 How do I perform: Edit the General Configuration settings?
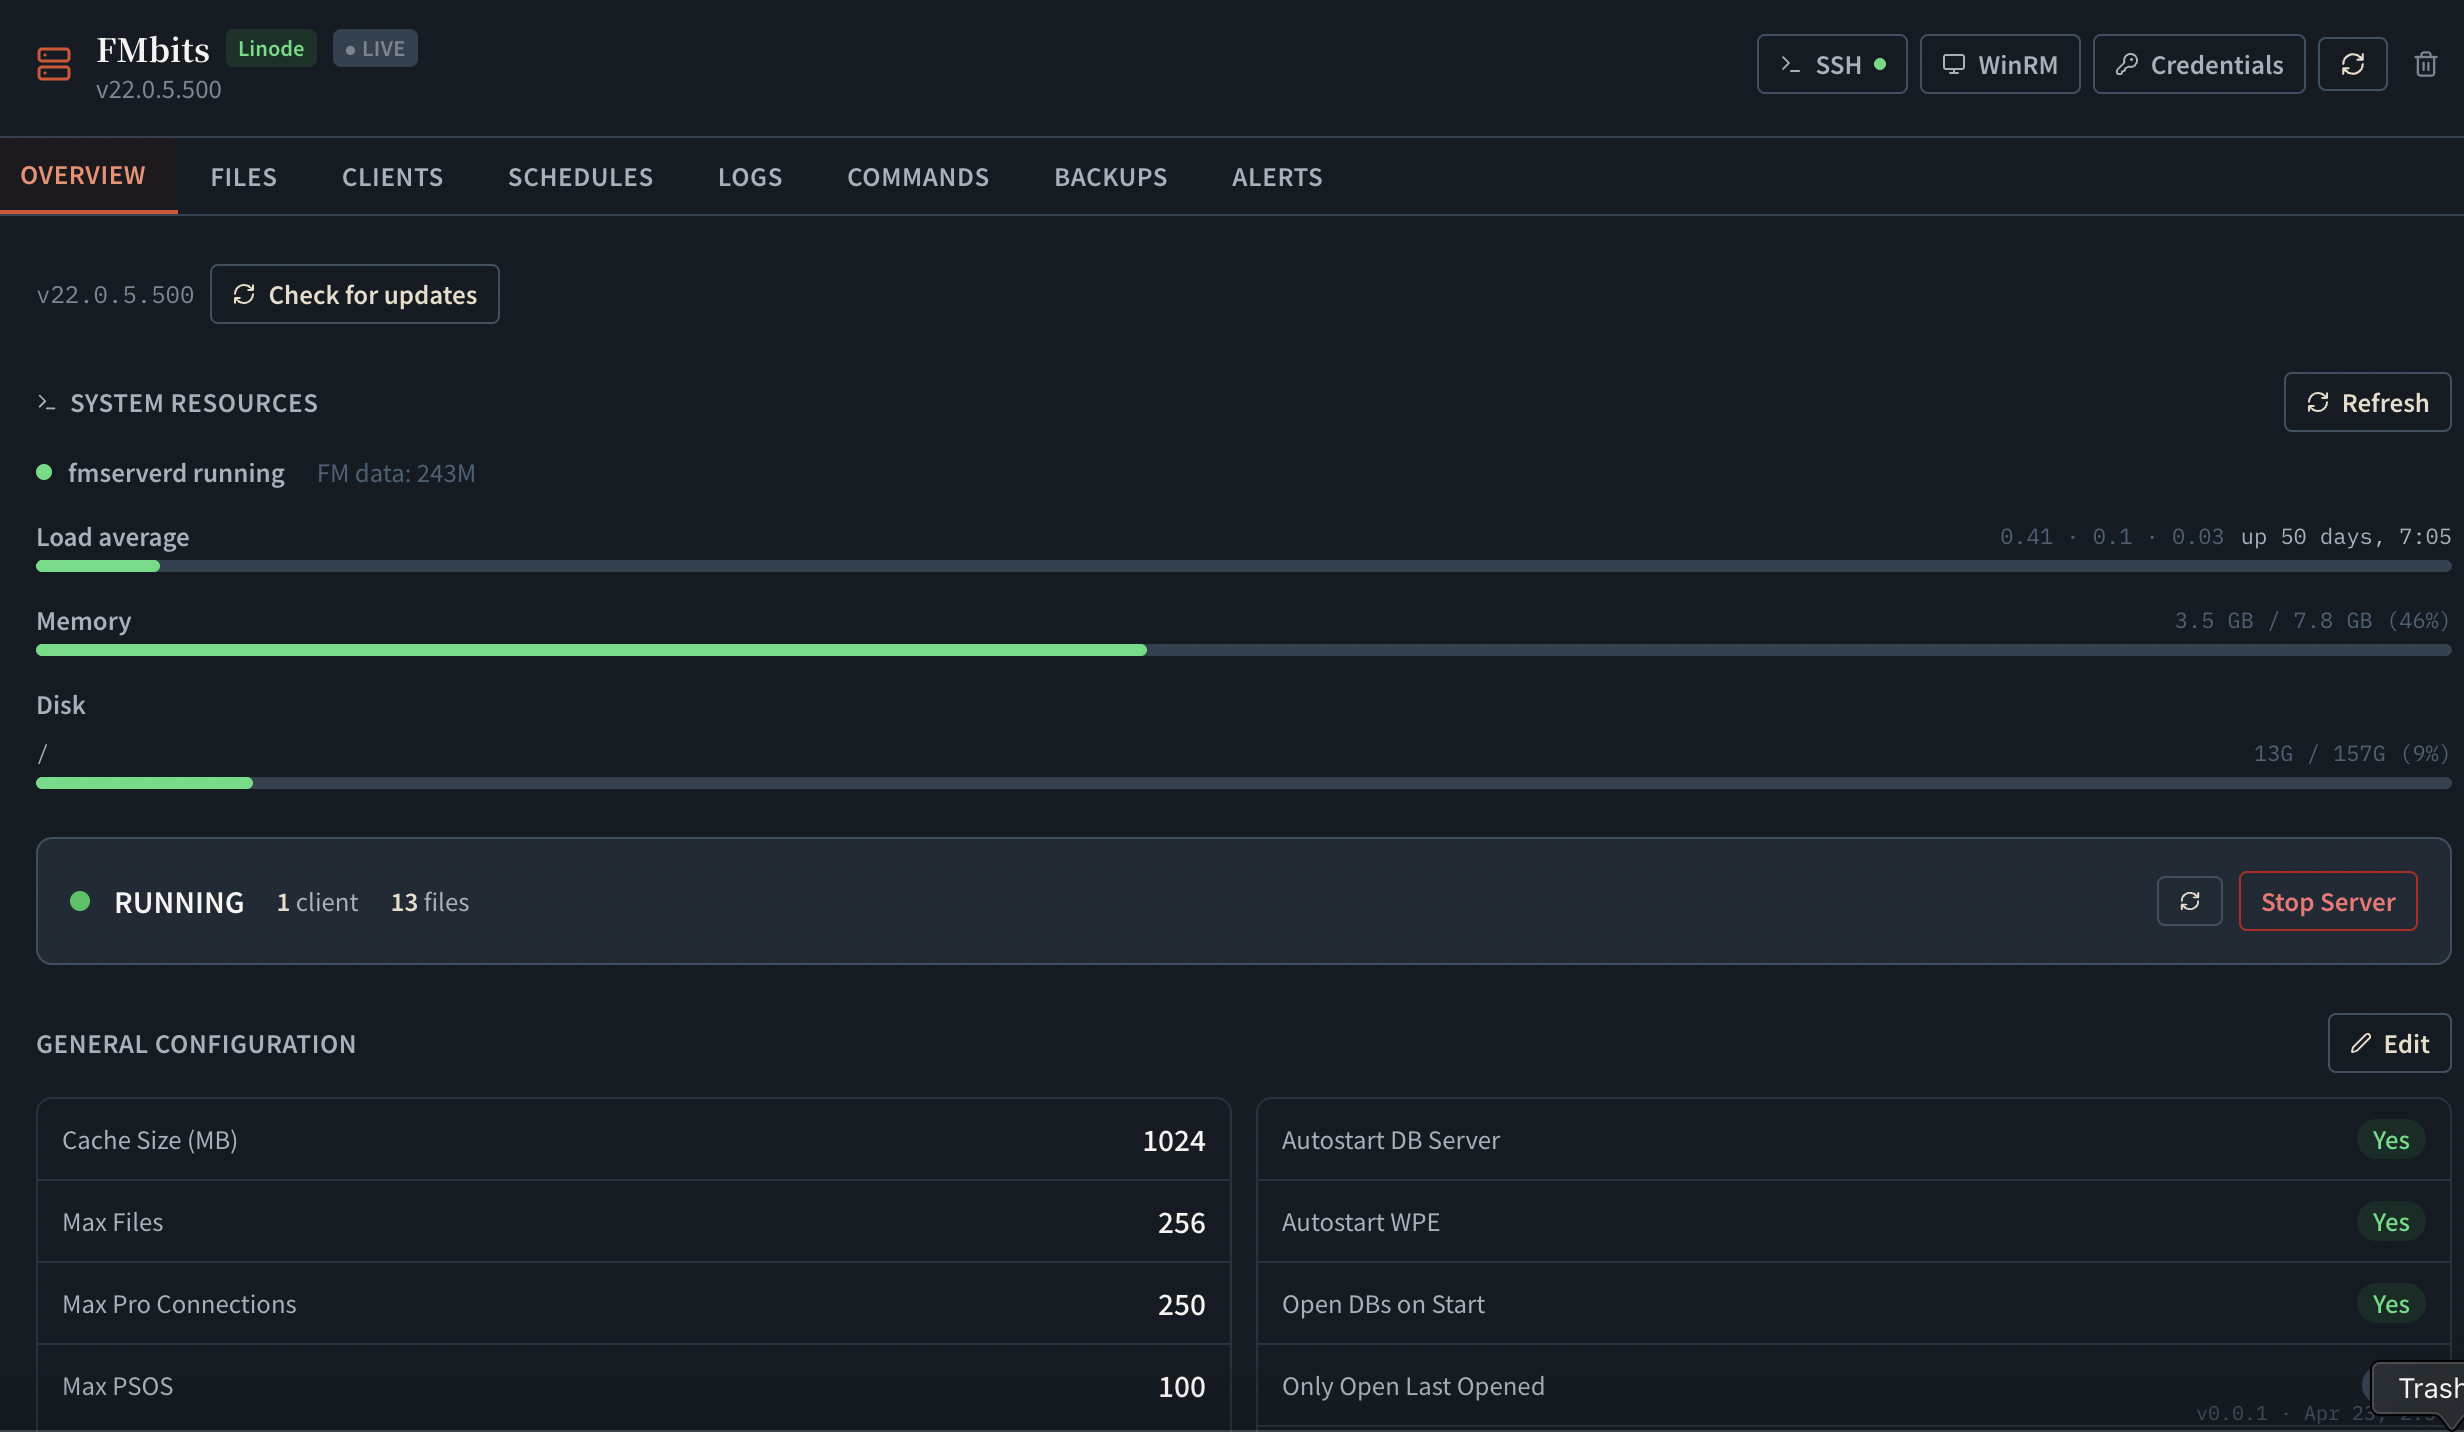coord(2388,1044)
